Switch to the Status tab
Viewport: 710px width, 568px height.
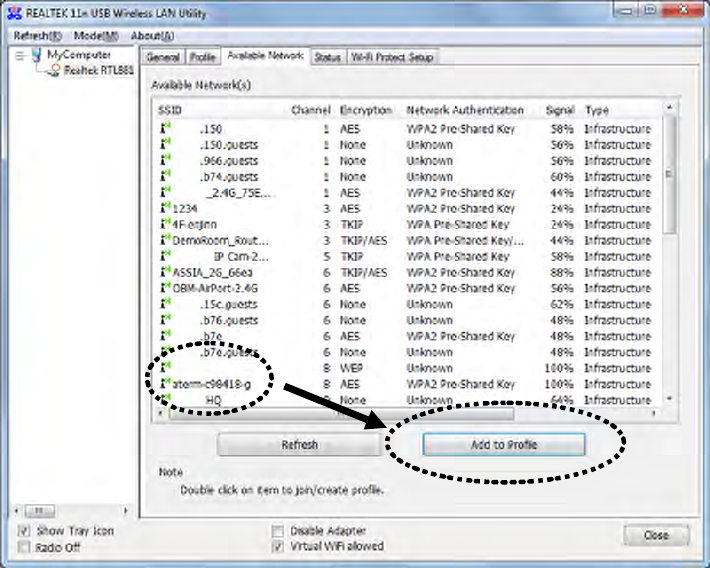point(327,58)
